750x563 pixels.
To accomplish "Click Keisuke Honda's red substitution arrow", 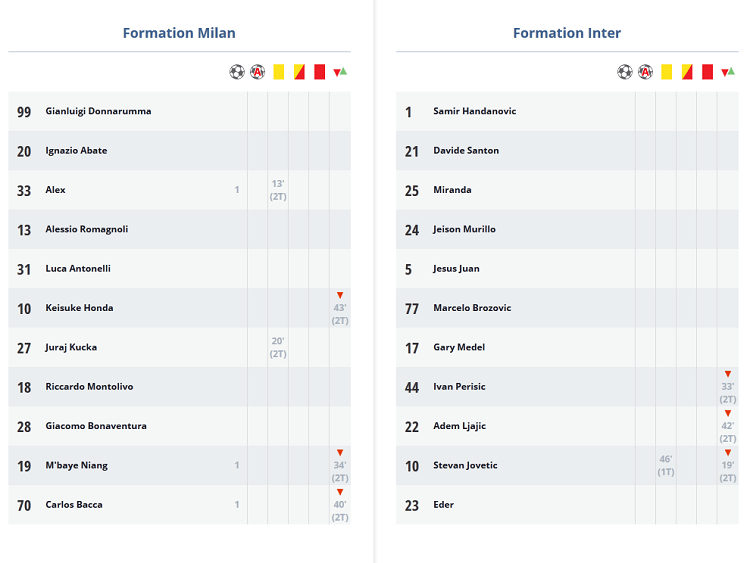I will (x=340, y=295).
